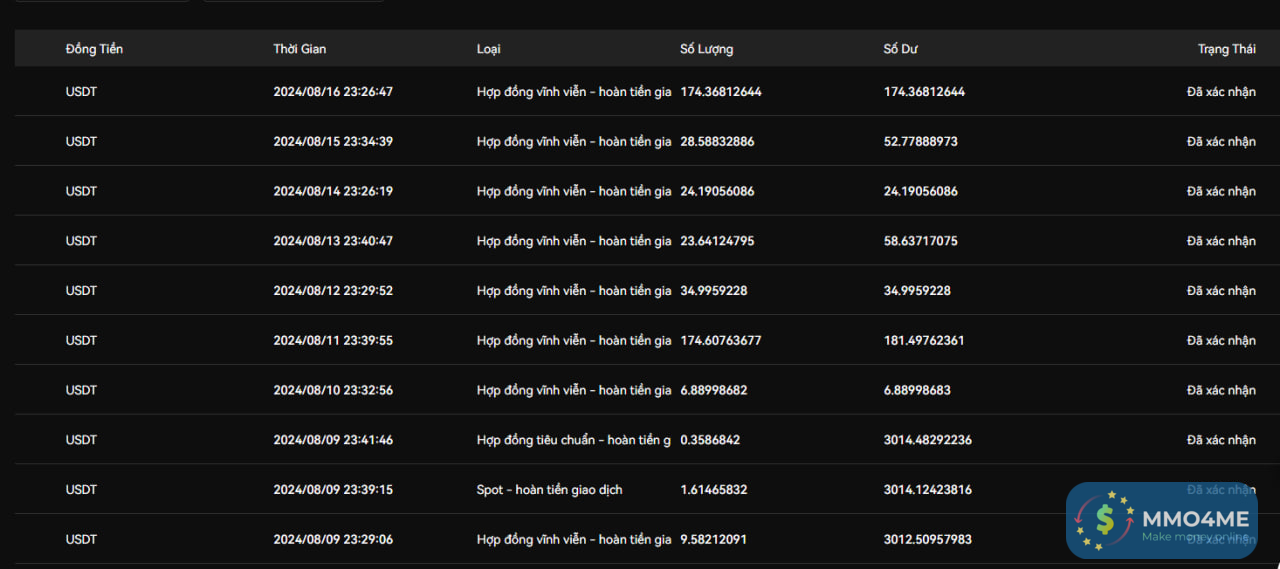Click the timestamp 2024/08/12 23:29:52
This screenshot has height=569, width=1280.
(333, 291)
